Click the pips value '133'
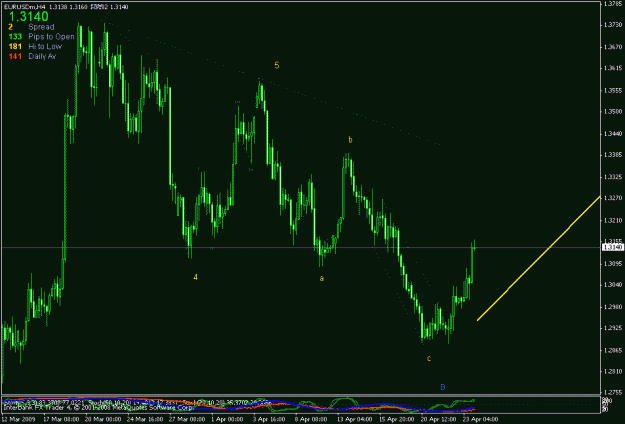Image resolution: width=625 pixels, height=424 pixels. (x=15, y=37)
